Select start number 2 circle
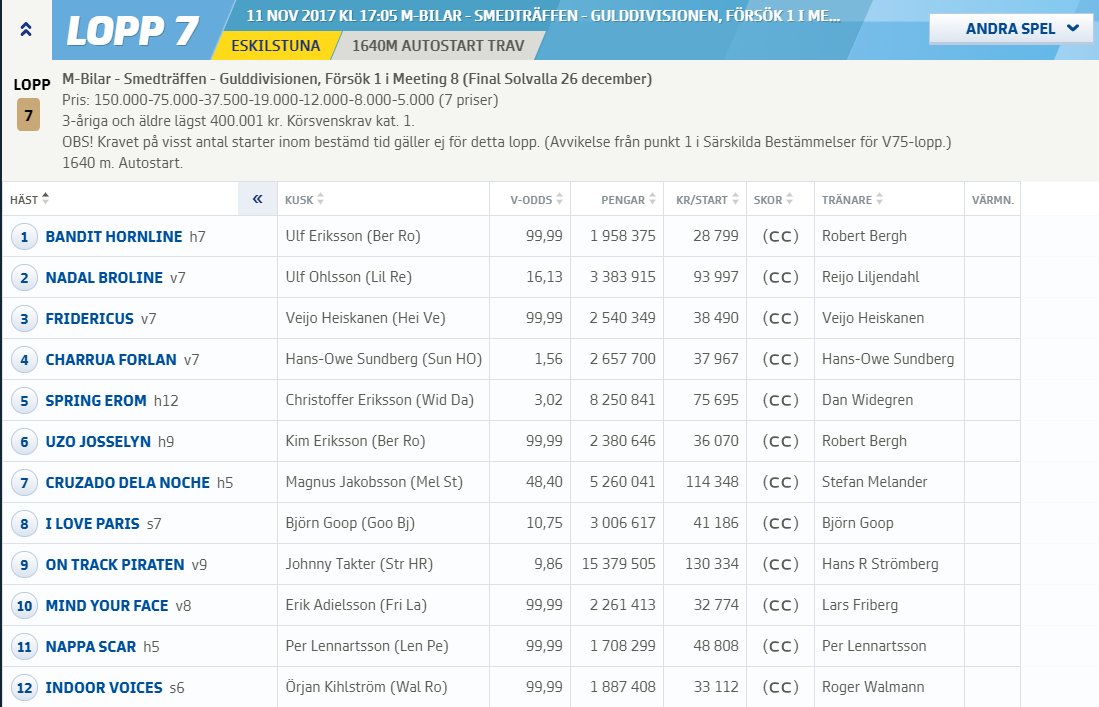This screenshot has height=707, width=1099. pyautogui.click(x=24, y=278)
